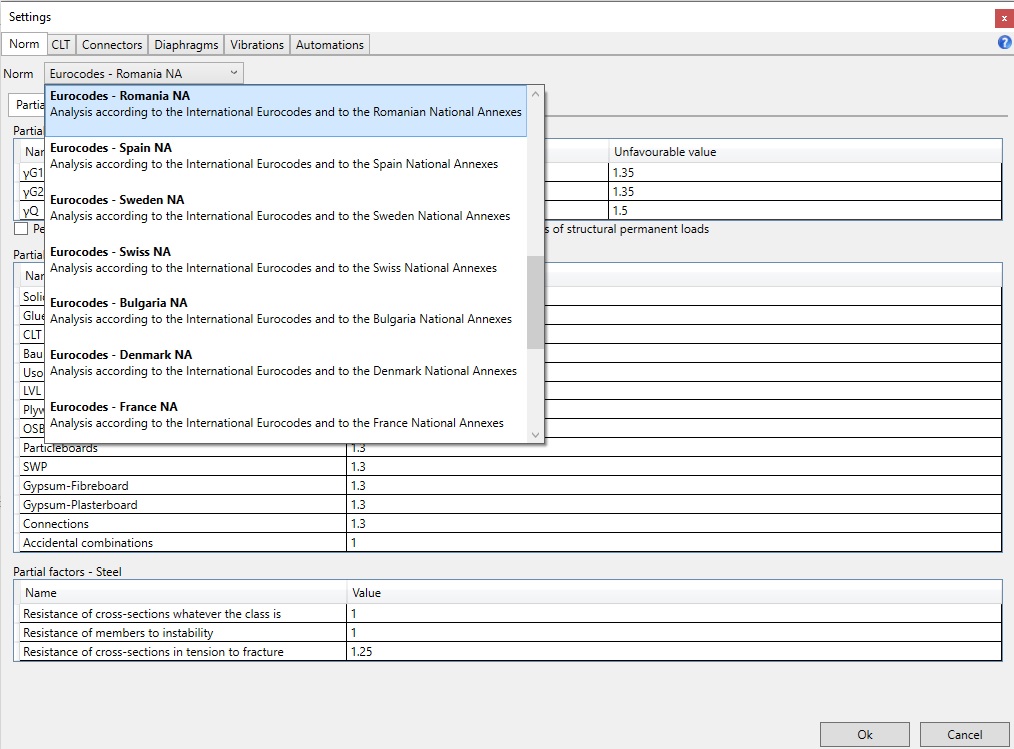Open the Diaphragms tab
This screenshot has height=749, width=1014.
(x=186, y=45)
